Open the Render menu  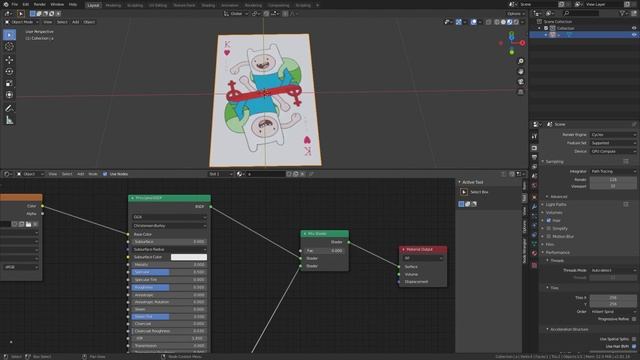[x=40, y=4]
